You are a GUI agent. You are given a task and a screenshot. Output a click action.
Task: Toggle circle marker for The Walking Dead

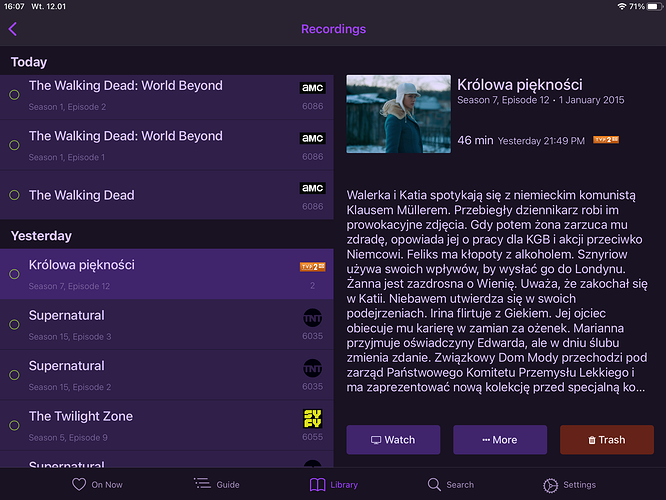point(14,196)
